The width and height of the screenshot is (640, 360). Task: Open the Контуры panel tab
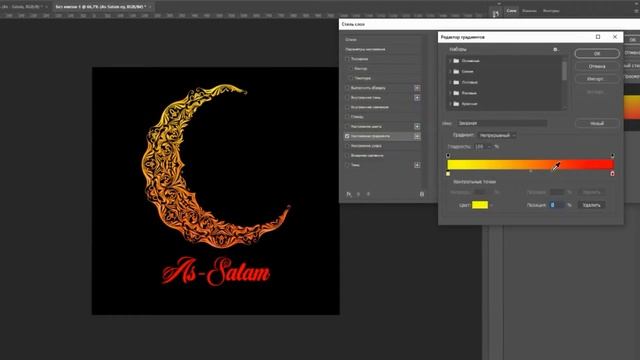pyautogui.click(x=551, y=11)
